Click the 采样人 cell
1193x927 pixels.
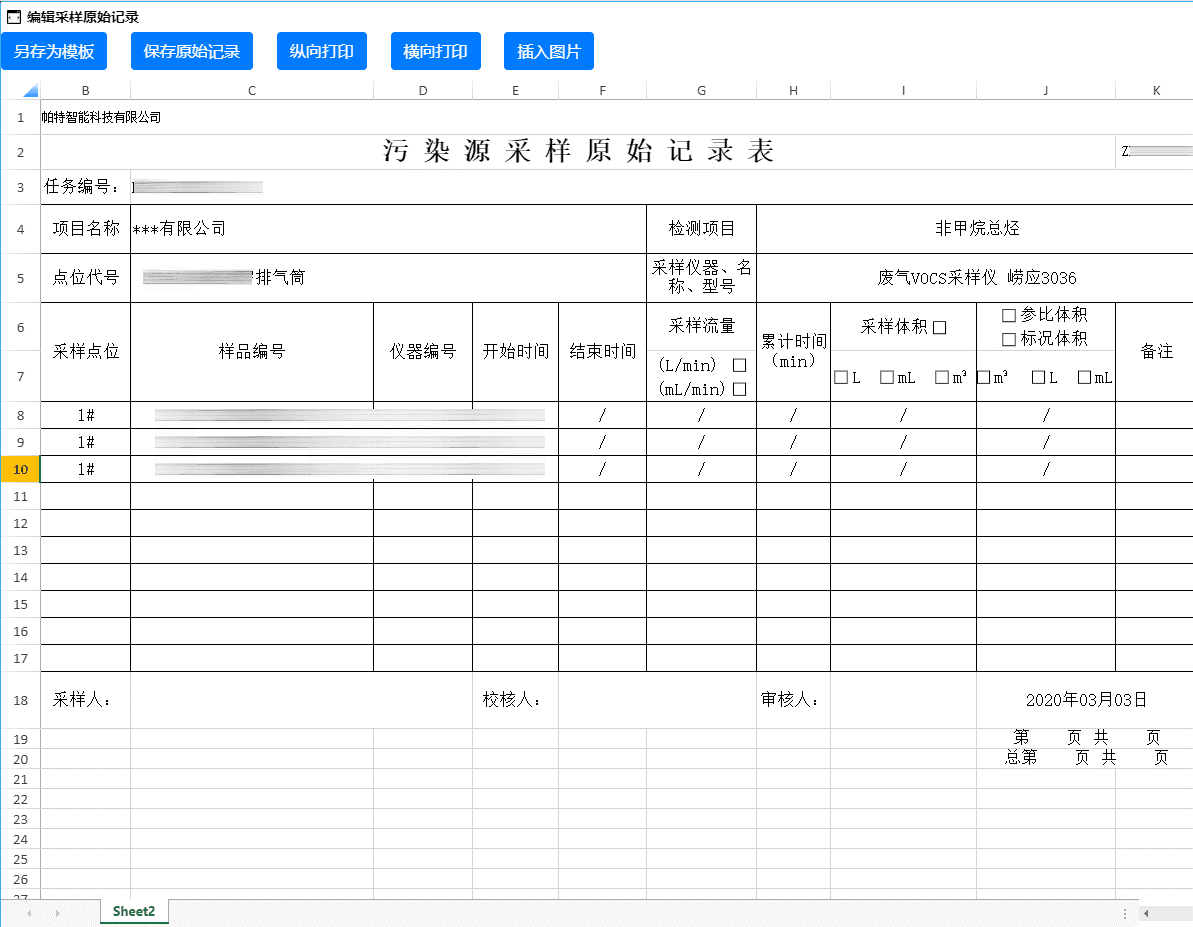(x=85, y=700)
